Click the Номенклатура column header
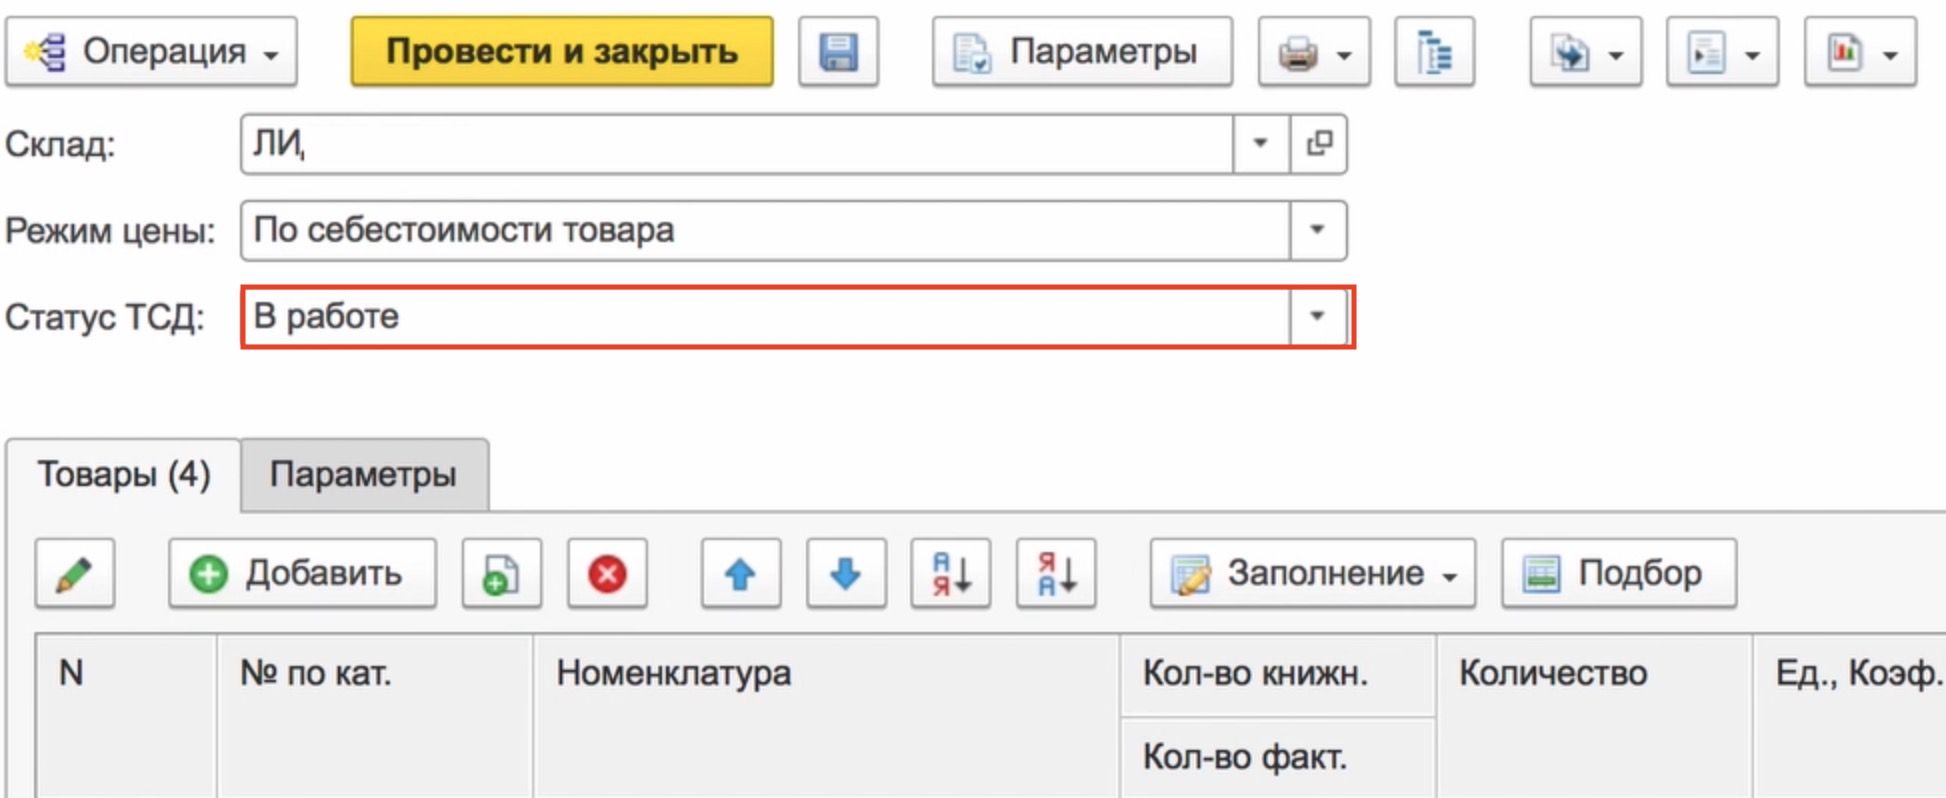Viewport: 1946px width, 798px height. coord(826,715)
